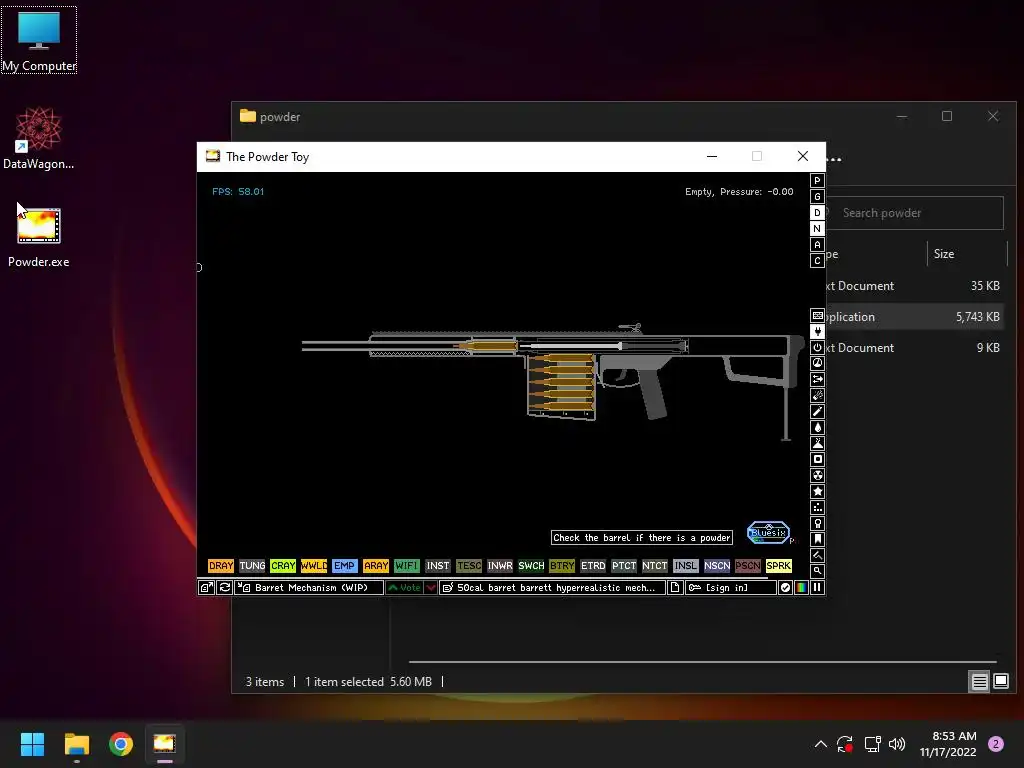
Task: Click the element search magnifier icon
Action: point(817,571)
